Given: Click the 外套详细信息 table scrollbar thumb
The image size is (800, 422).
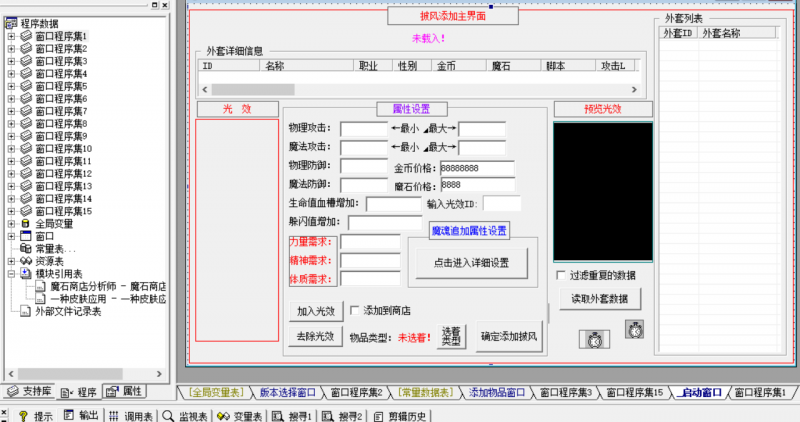Looking at the screenshot, I should pyautogui.click(x=253, y=90).
